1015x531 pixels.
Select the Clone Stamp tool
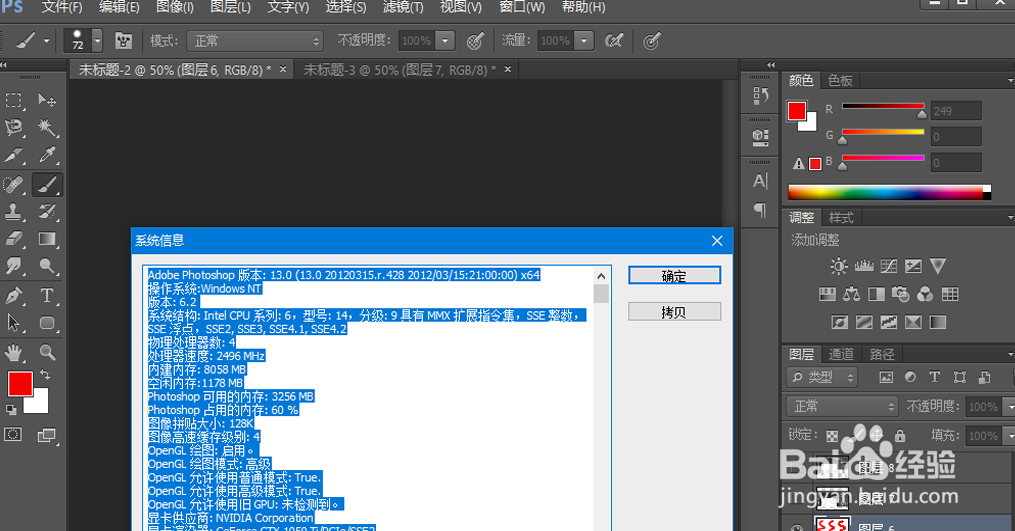tap(14, 212)
